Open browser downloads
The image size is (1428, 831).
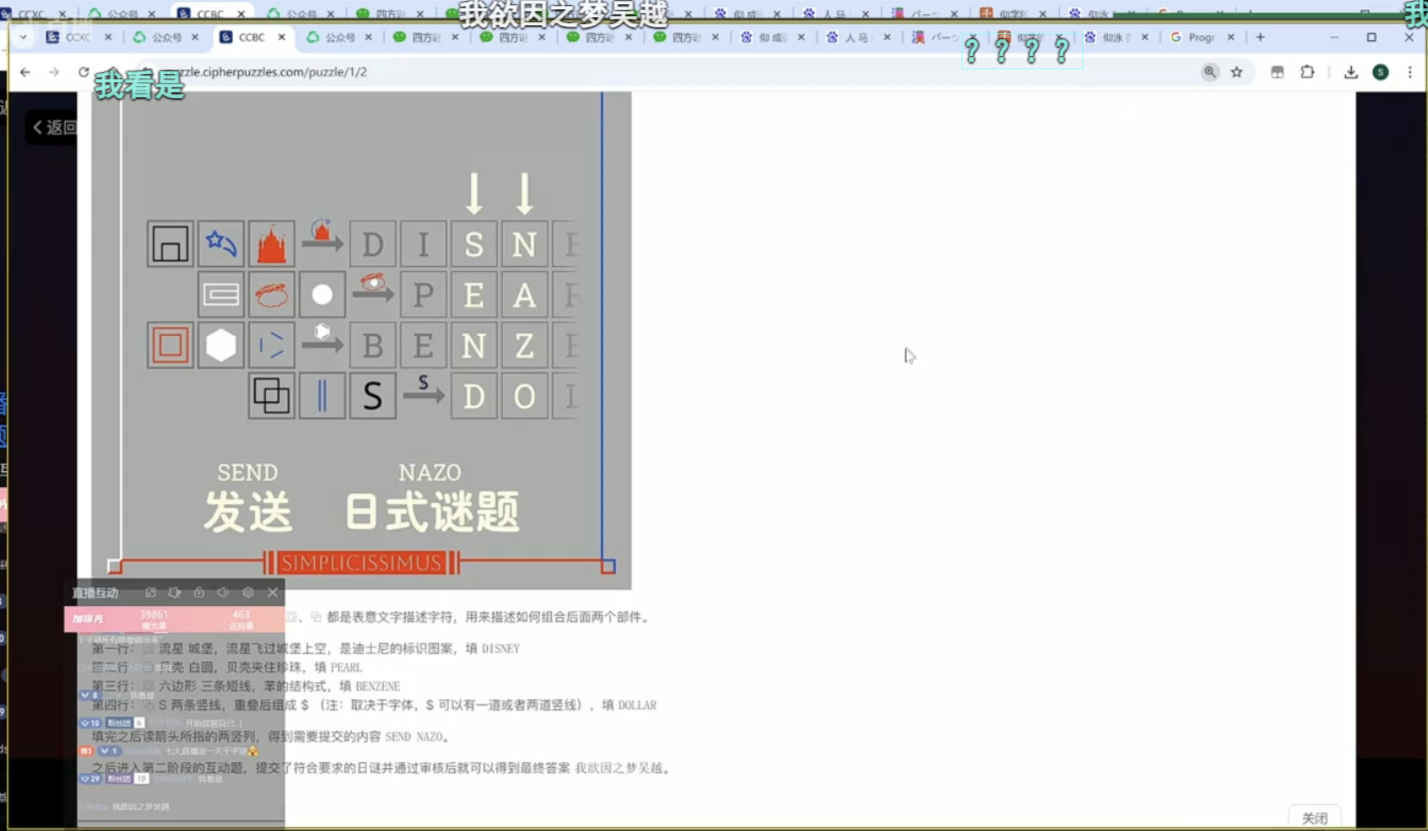(x=1351, y=72)
